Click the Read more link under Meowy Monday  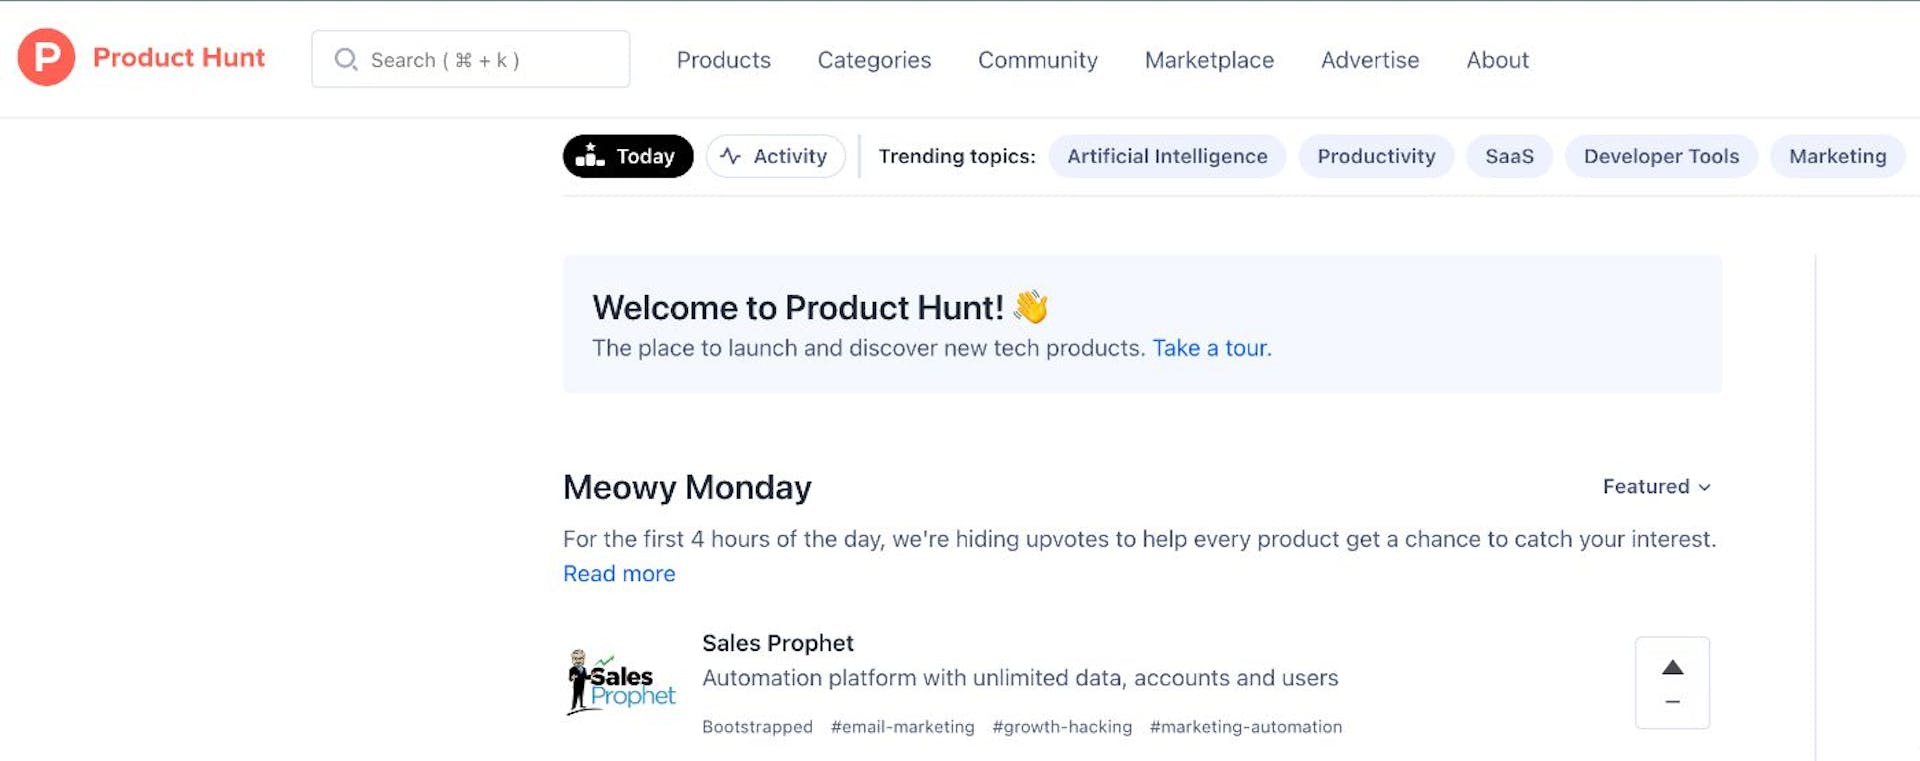click(618, 573)
